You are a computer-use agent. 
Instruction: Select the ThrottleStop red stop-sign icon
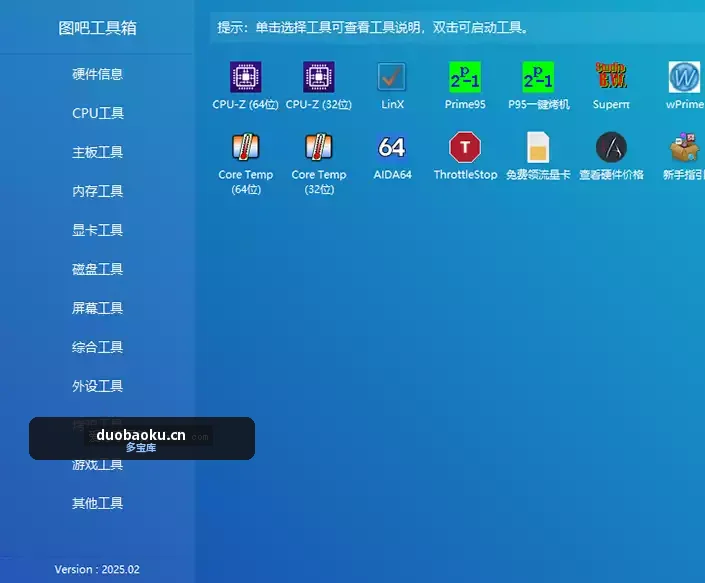[x=465, y=147]
